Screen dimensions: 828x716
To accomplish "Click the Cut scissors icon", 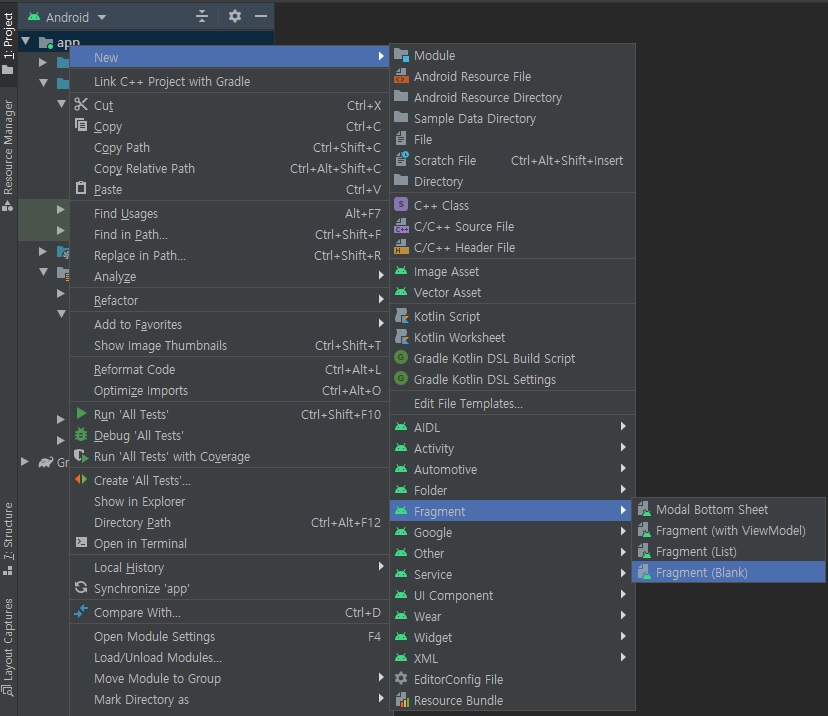I will [x=81, y=105].
